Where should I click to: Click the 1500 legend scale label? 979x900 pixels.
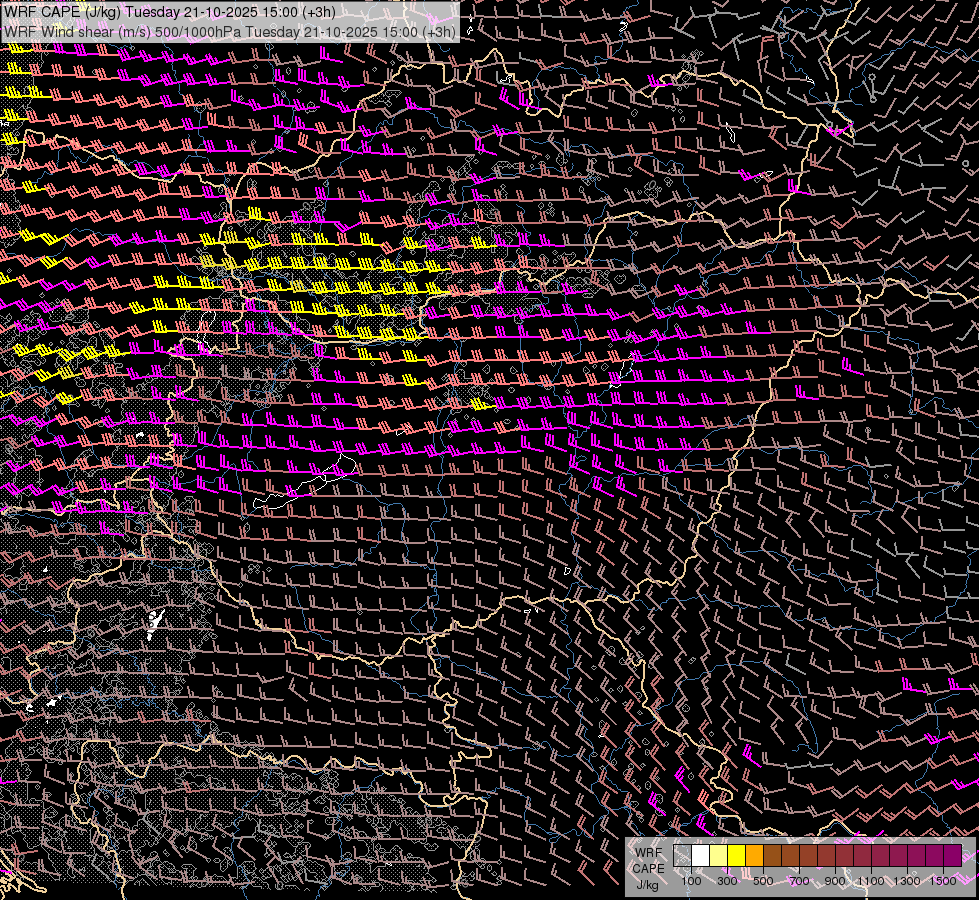pyautogui.click(x=943, y=881)
